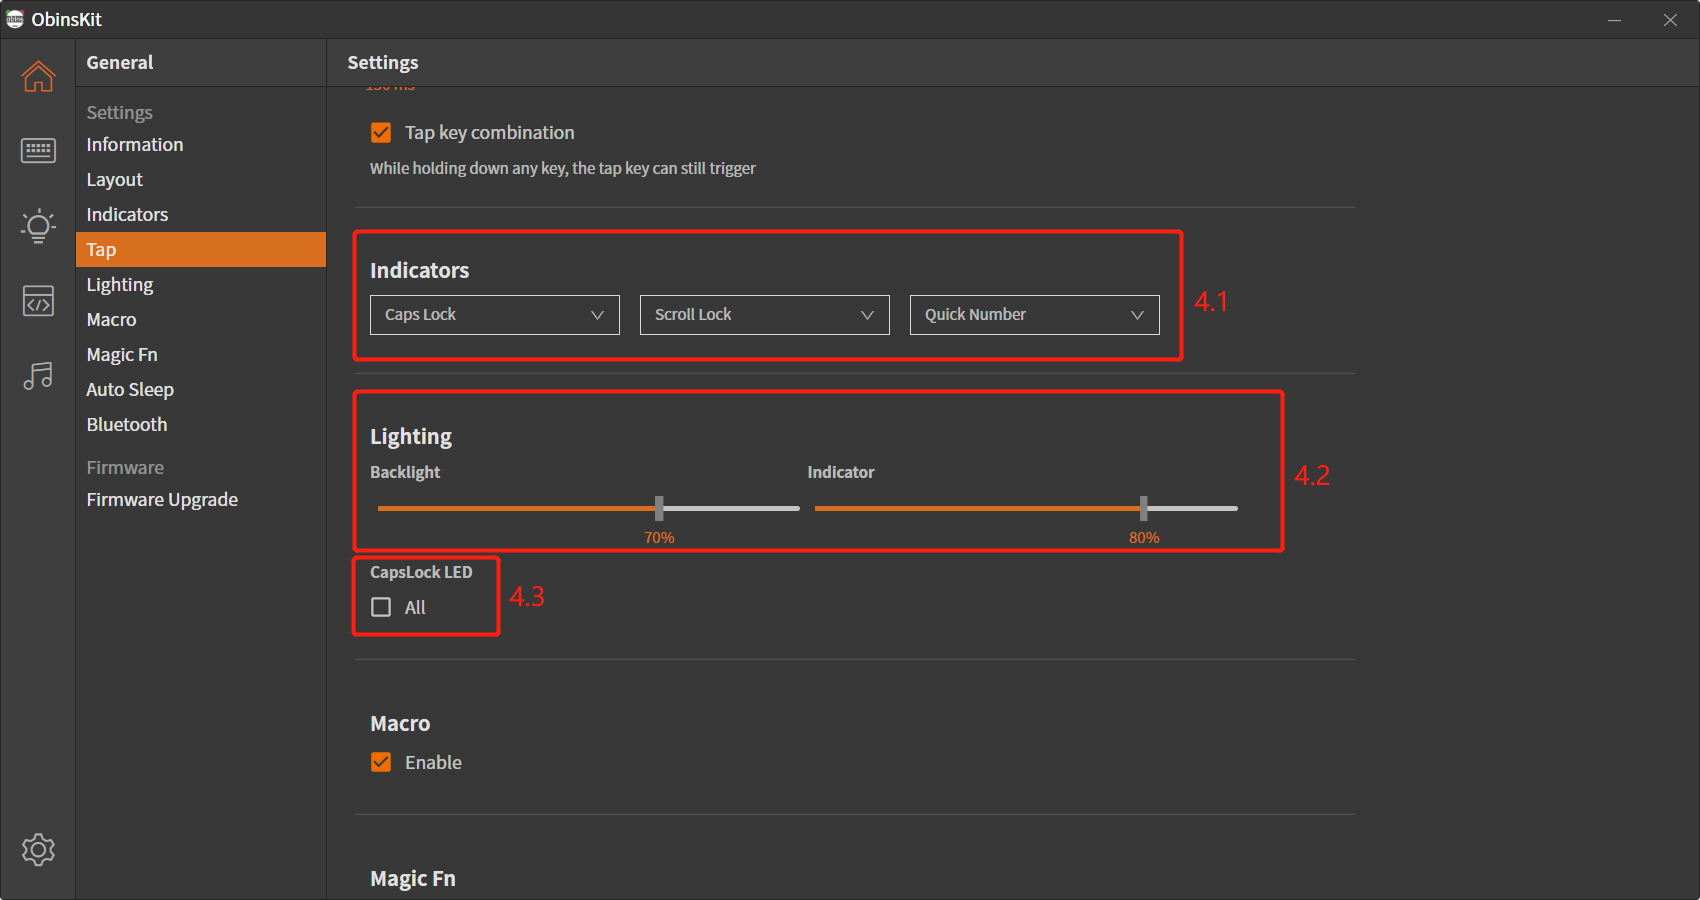Click the Macro section heading

click(x=400, y=723)
